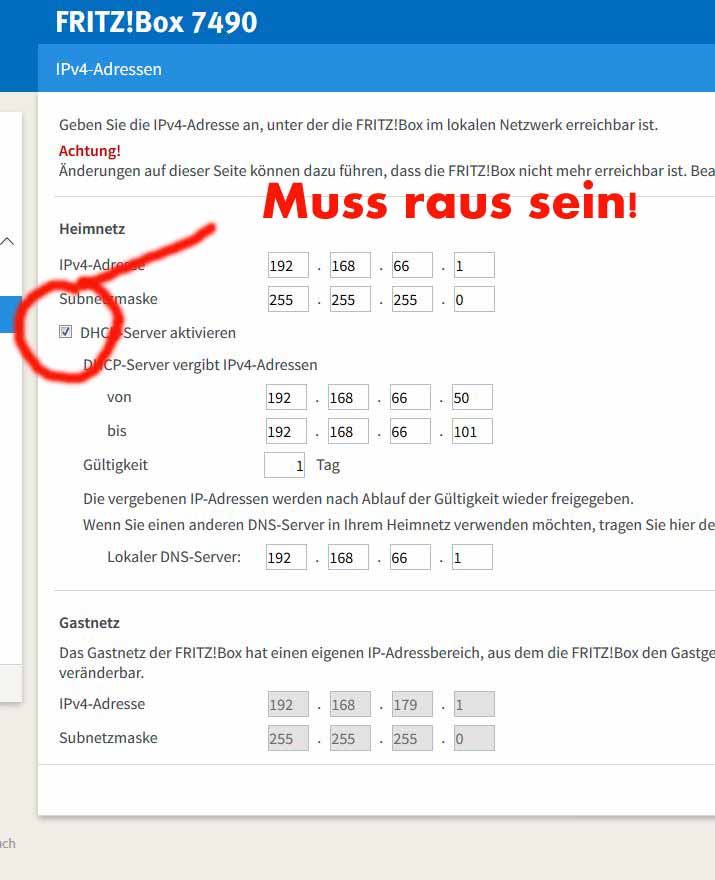Uncheck the DHCP-Server aktivieren checkbox
The width and height of the screenshot is (715, 880).
click(x=66, y=332)
